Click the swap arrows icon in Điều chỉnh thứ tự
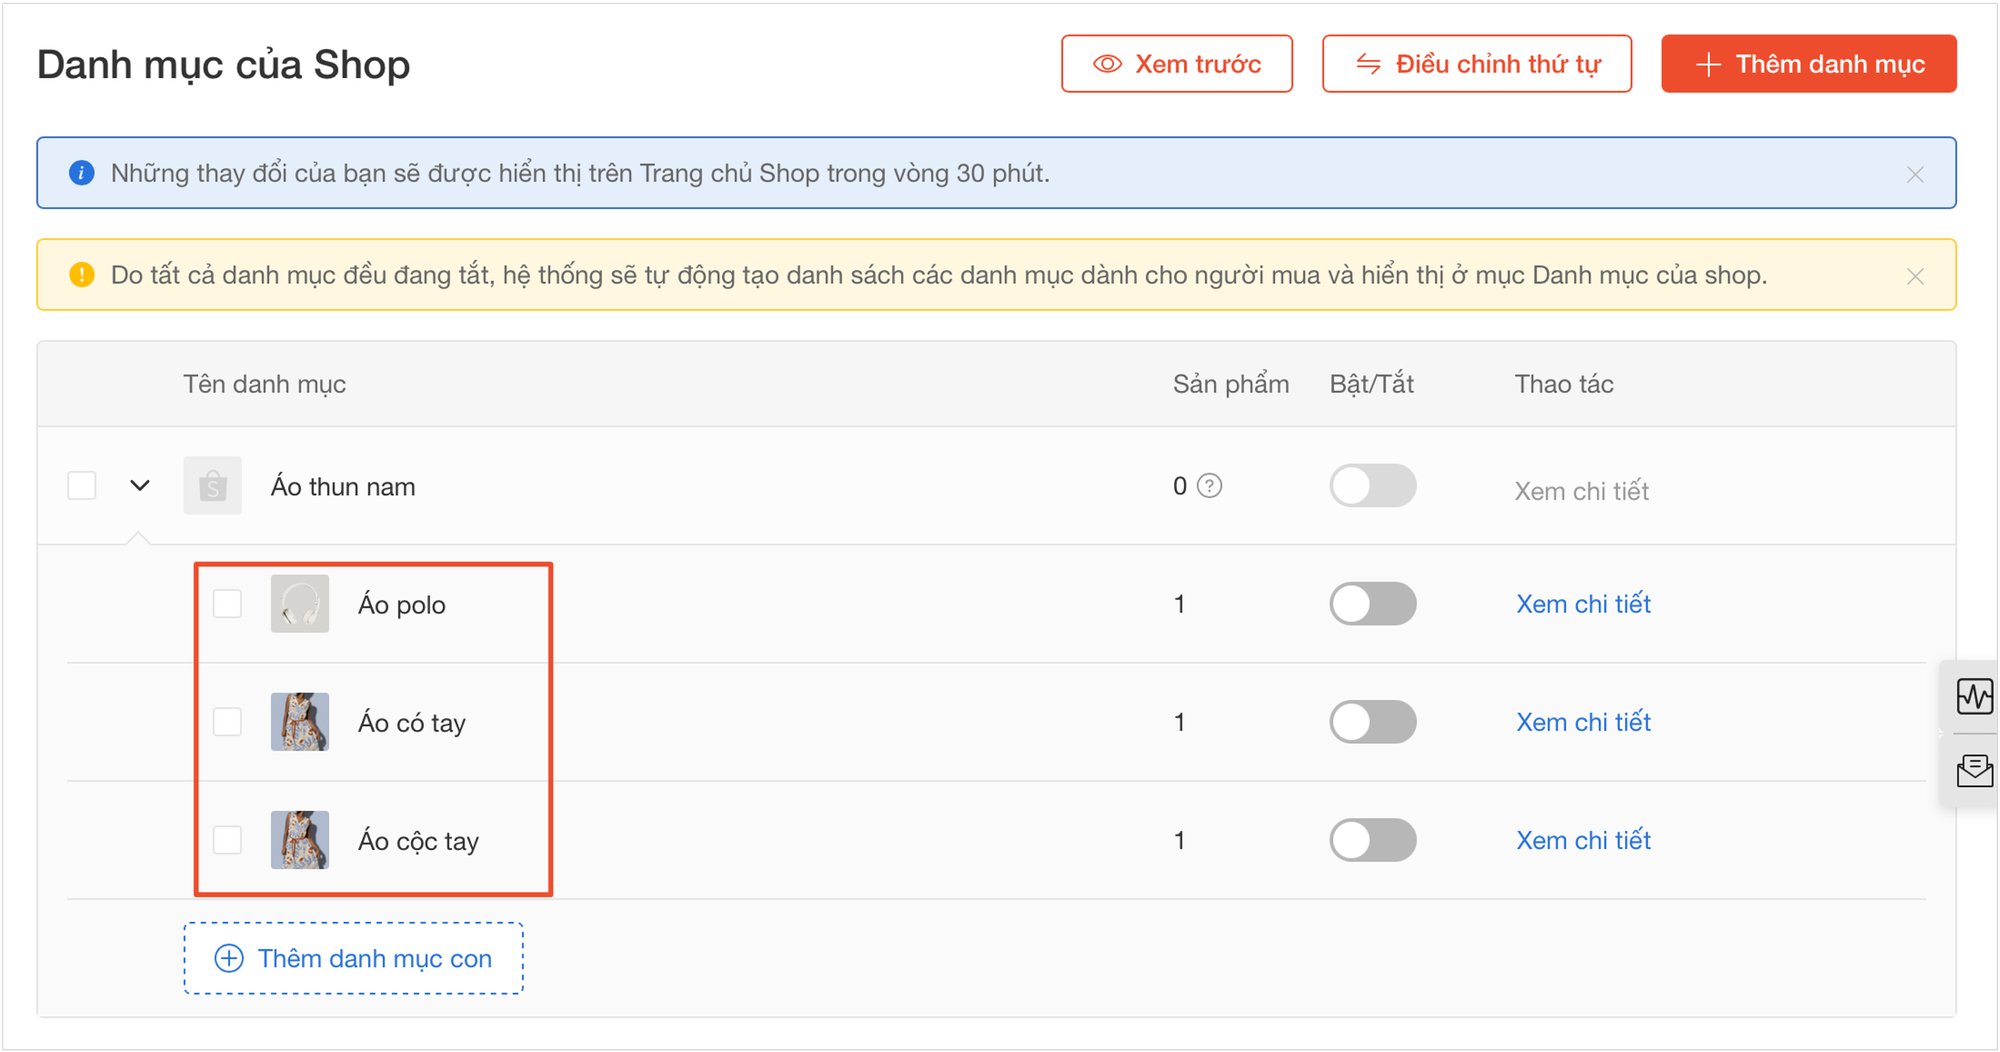Image resolution: width=2000 pixels, height=1052 pixels. [x=1366, y=63]
